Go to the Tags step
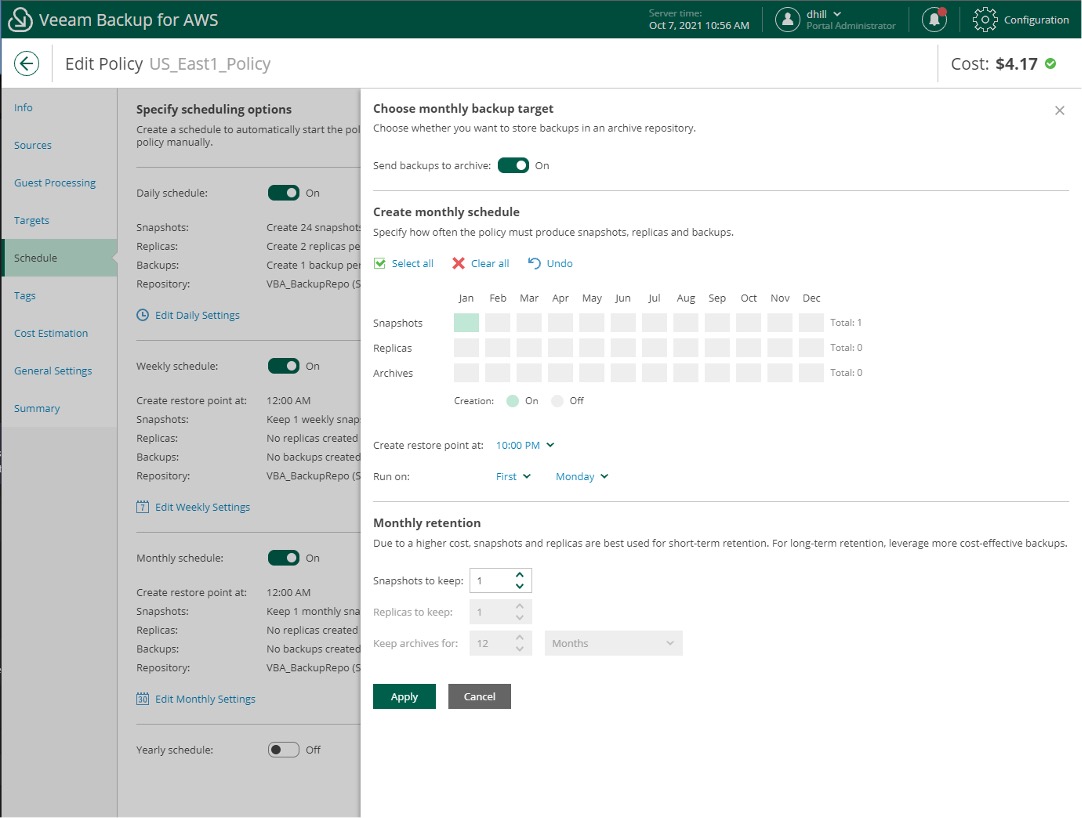 pos(25,295)
